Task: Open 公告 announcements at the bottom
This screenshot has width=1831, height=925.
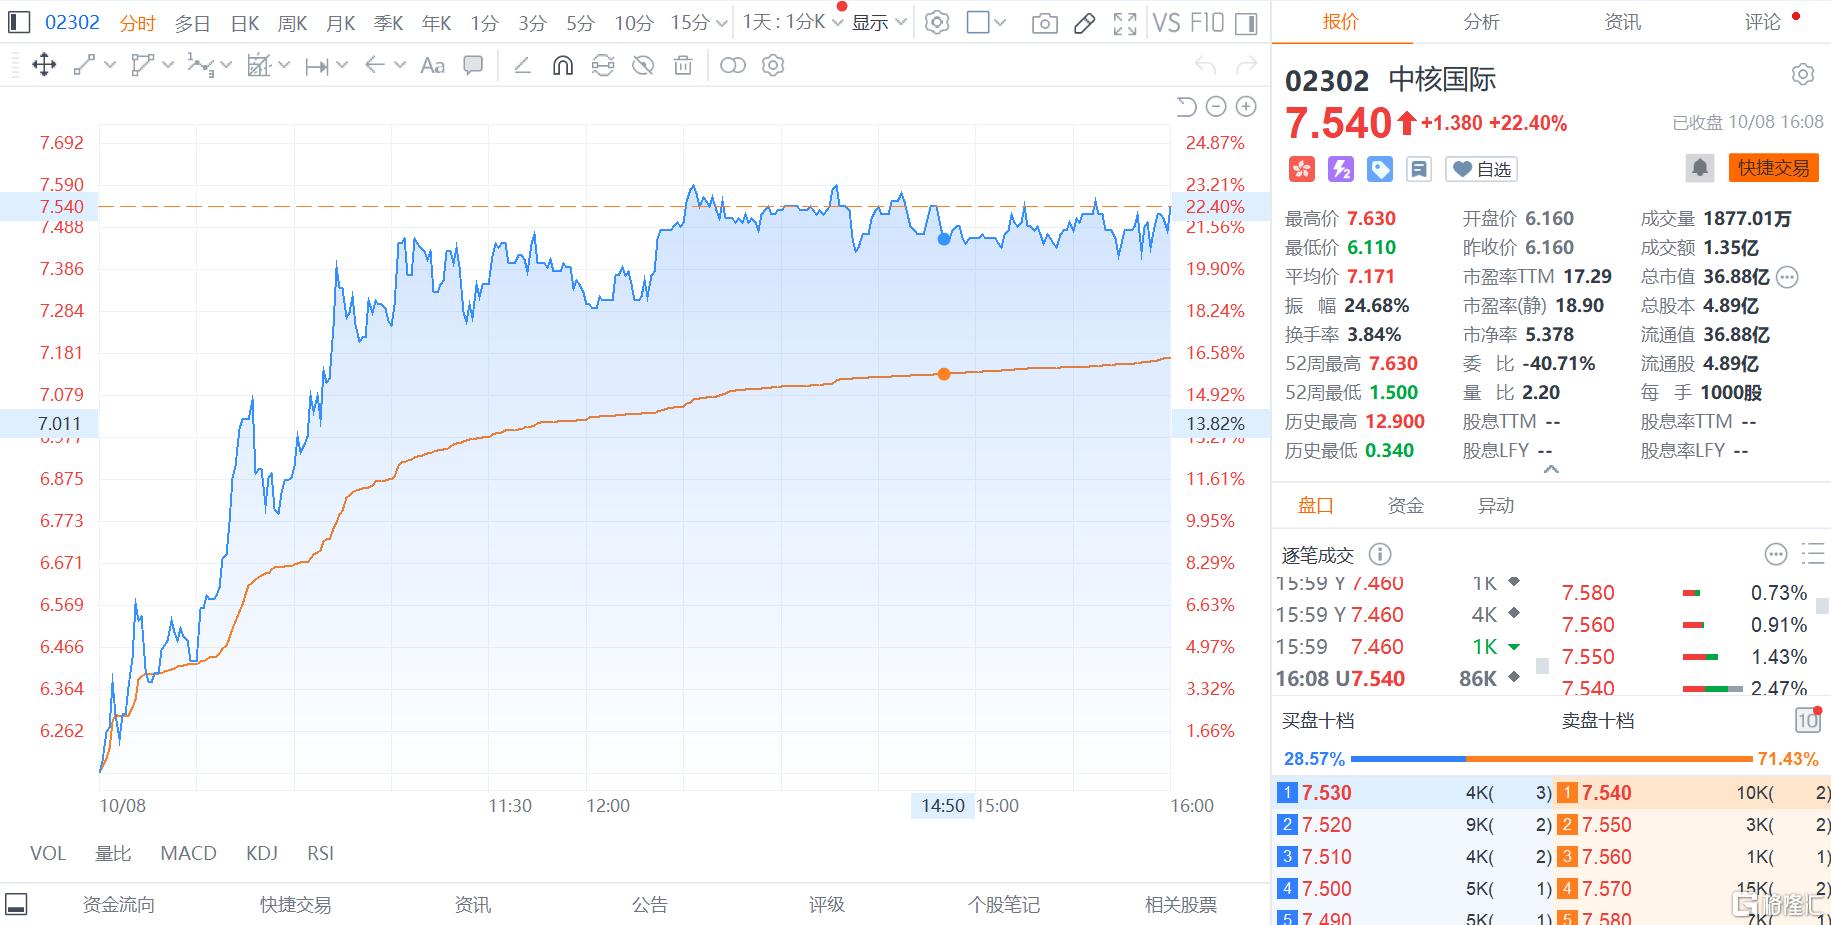Action: pos(649,905)
